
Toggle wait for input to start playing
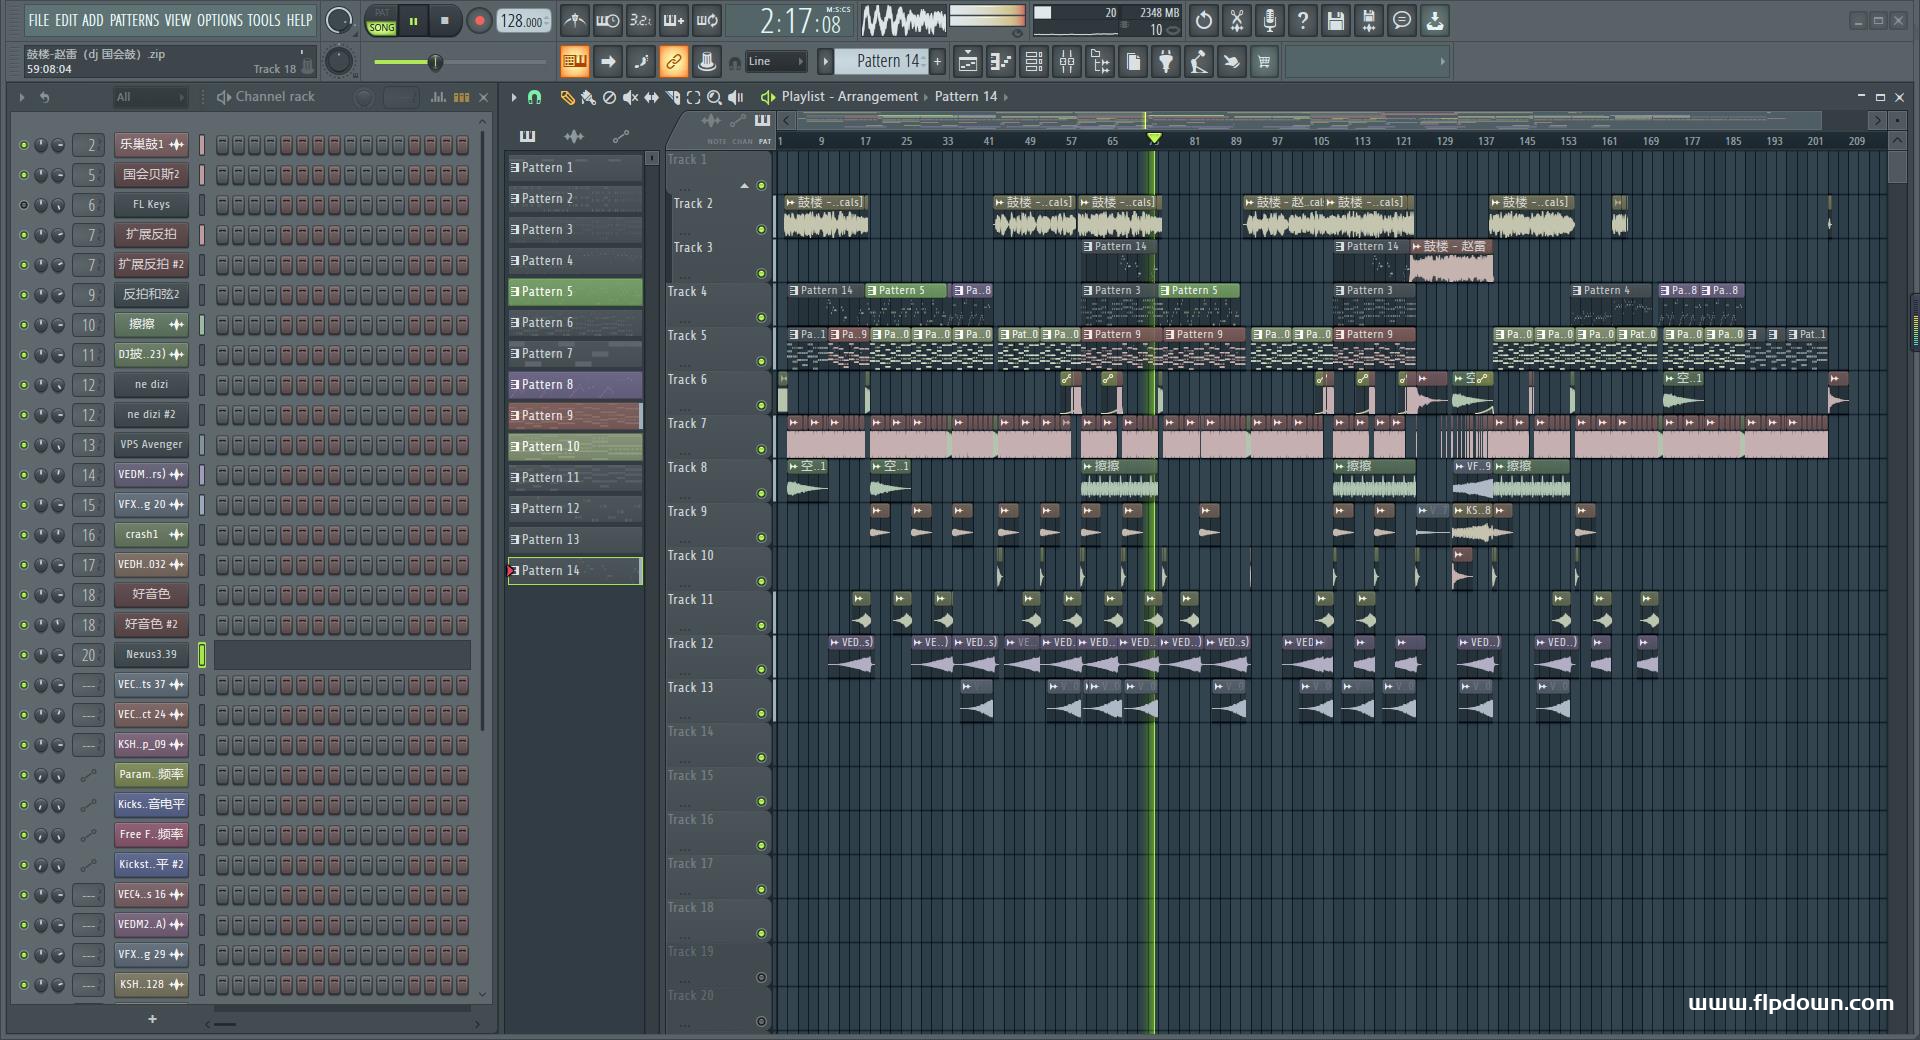[607, 20]
